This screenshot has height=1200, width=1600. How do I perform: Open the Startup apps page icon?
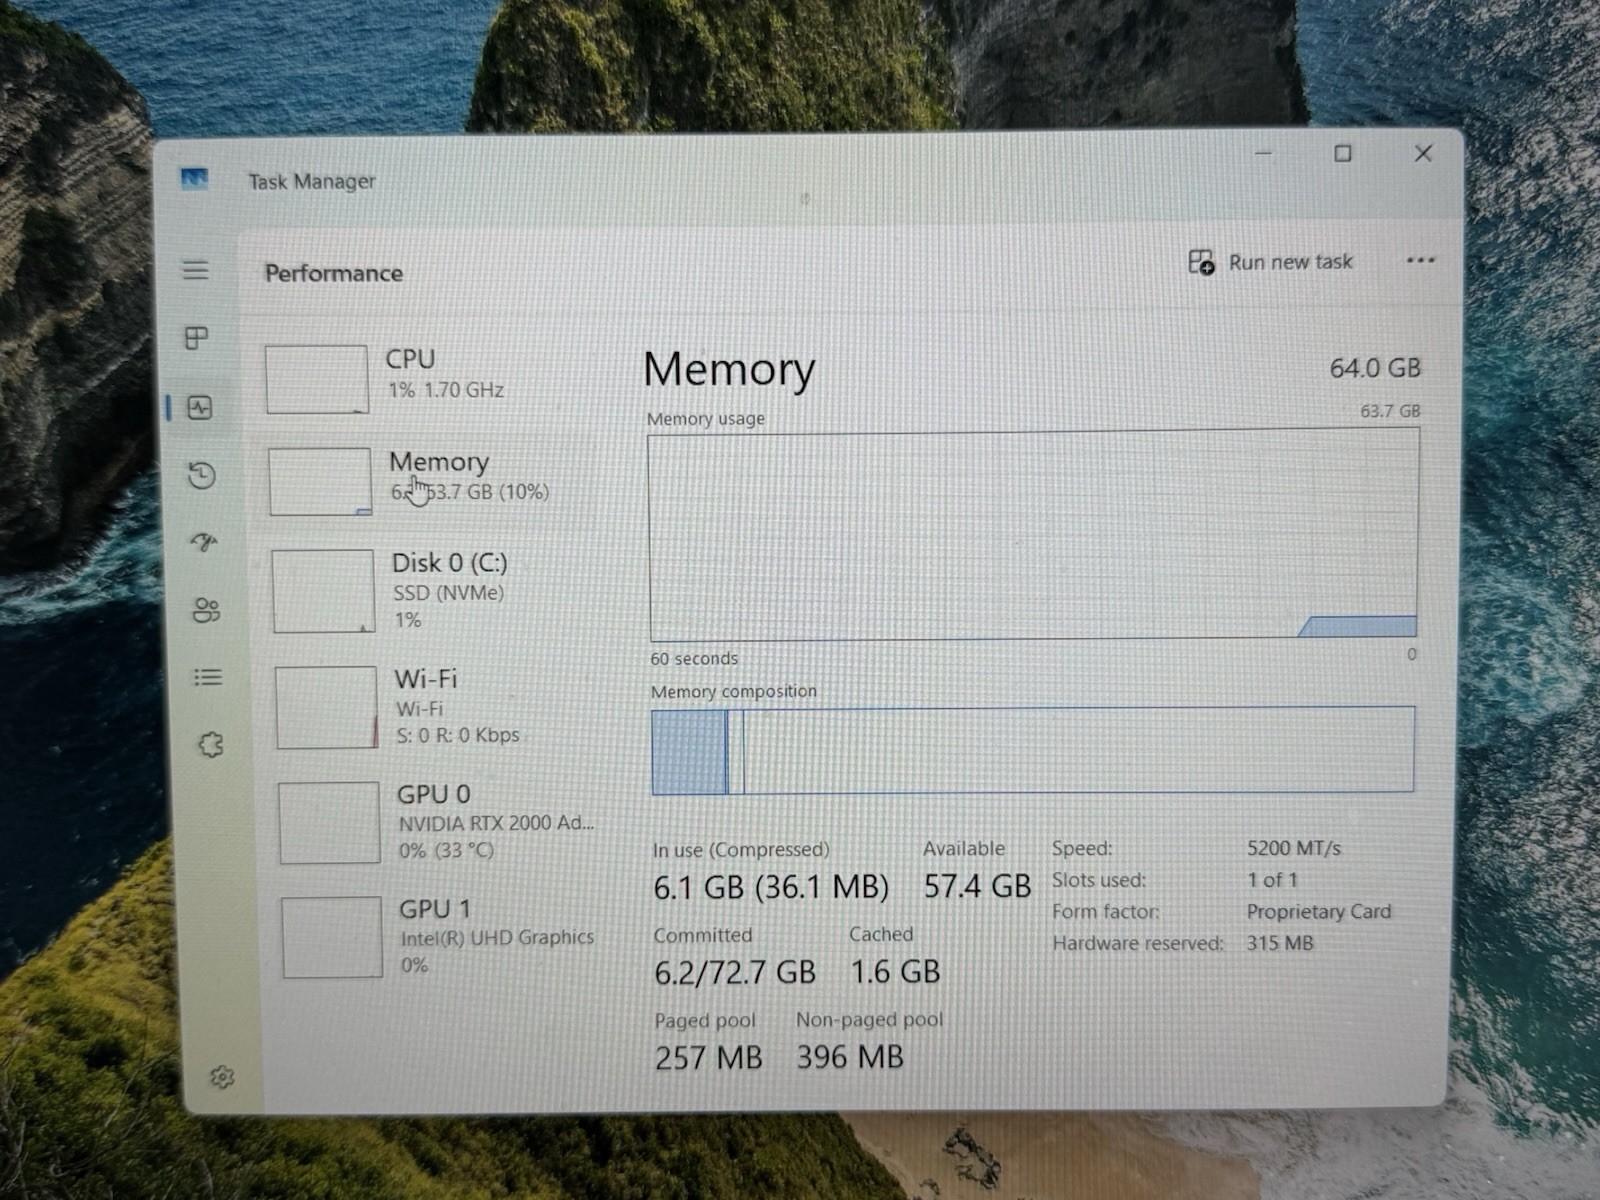click(x=204, y=542)
